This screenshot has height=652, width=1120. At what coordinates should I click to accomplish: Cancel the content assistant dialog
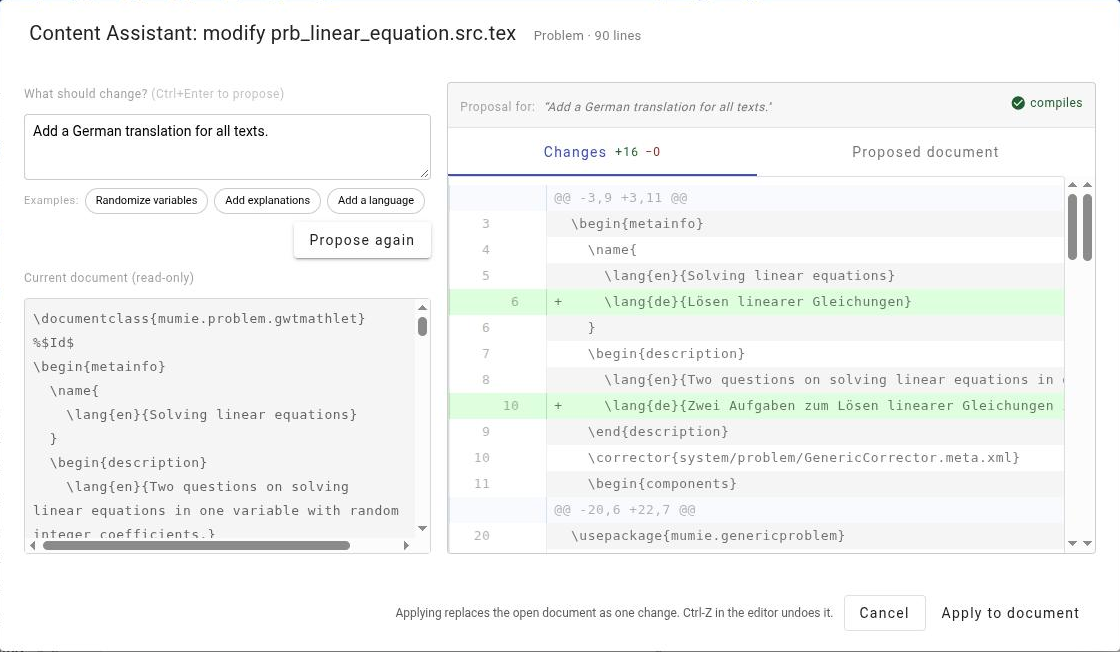884,613
